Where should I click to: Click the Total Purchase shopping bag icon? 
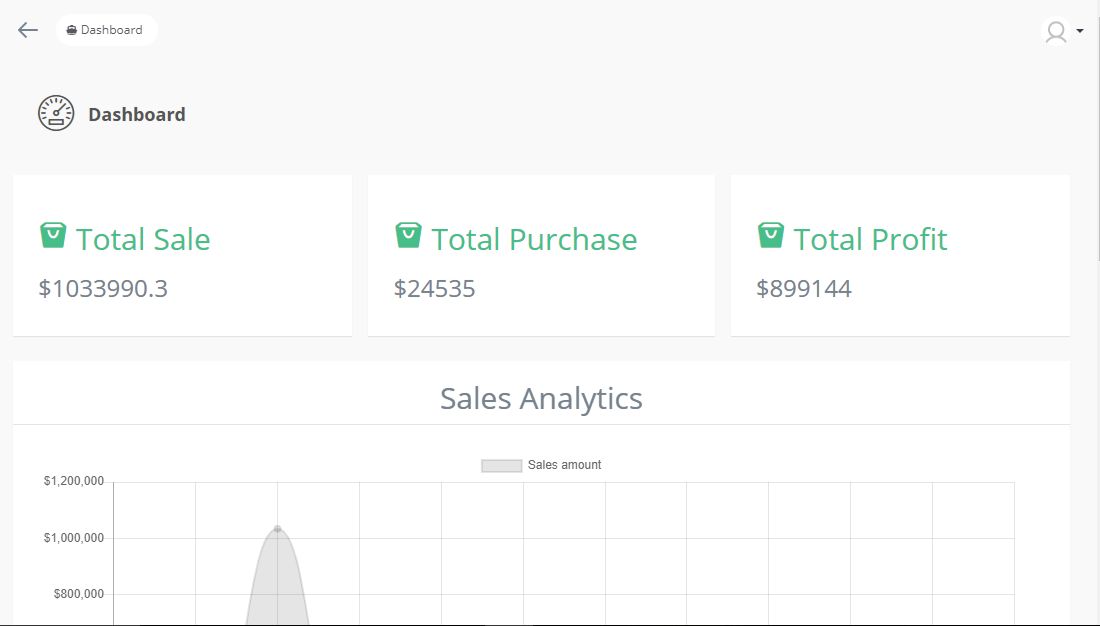pos(408,236)
